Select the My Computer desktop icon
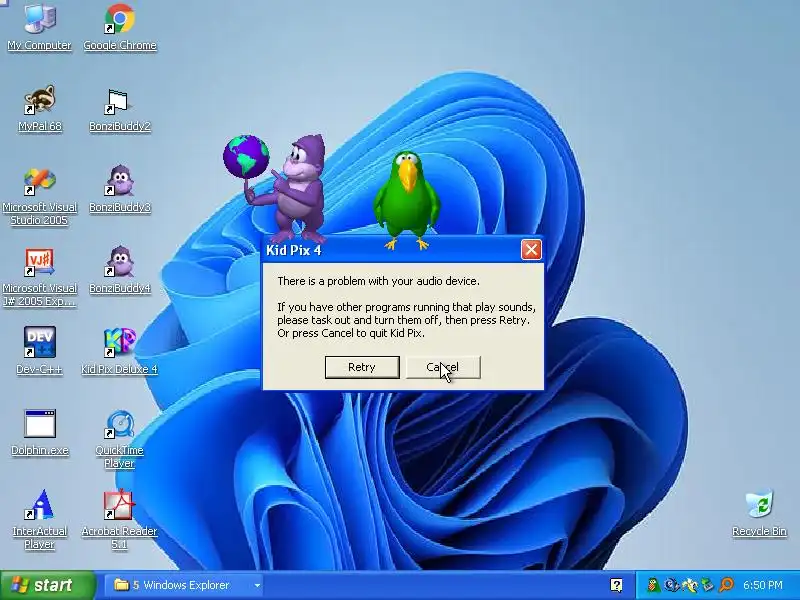800x600 pixels. click(x=40, y=27)
